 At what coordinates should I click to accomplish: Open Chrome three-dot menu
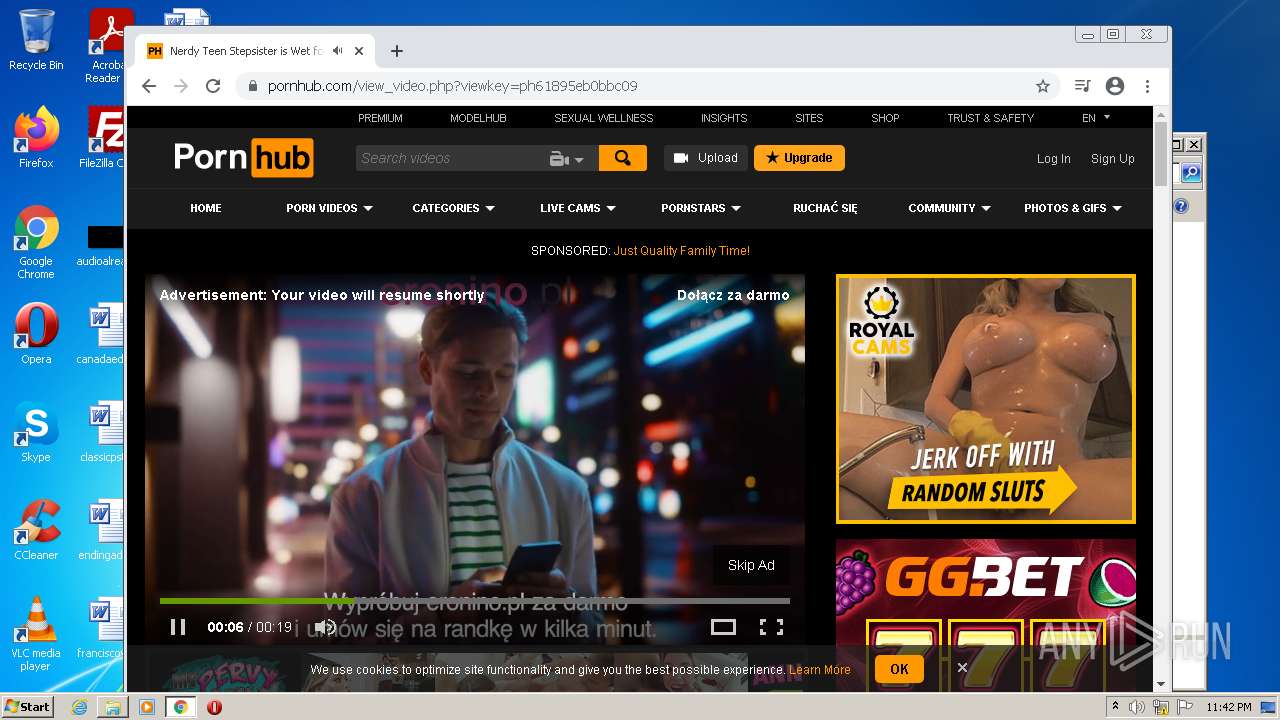(x=1148, y=86)
